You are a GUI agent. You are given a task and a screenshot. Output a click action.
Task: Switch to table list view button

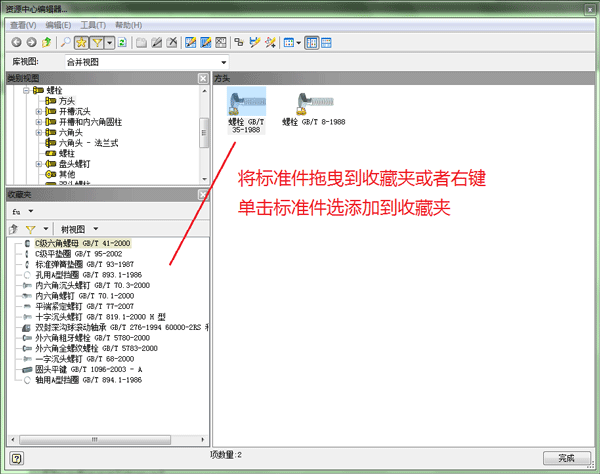[x=326, y=42]
